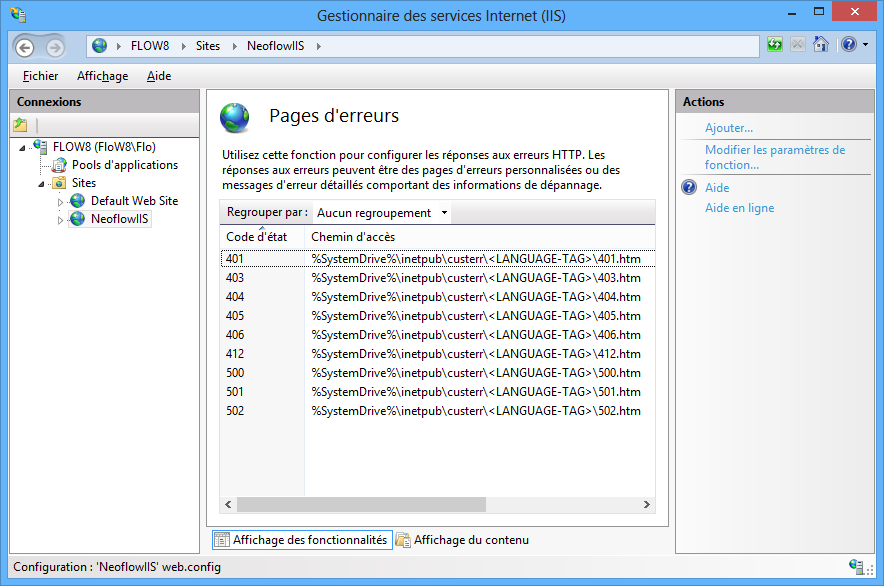
Task: Click the Default Web Site globe icon
Action: [78, 201]
